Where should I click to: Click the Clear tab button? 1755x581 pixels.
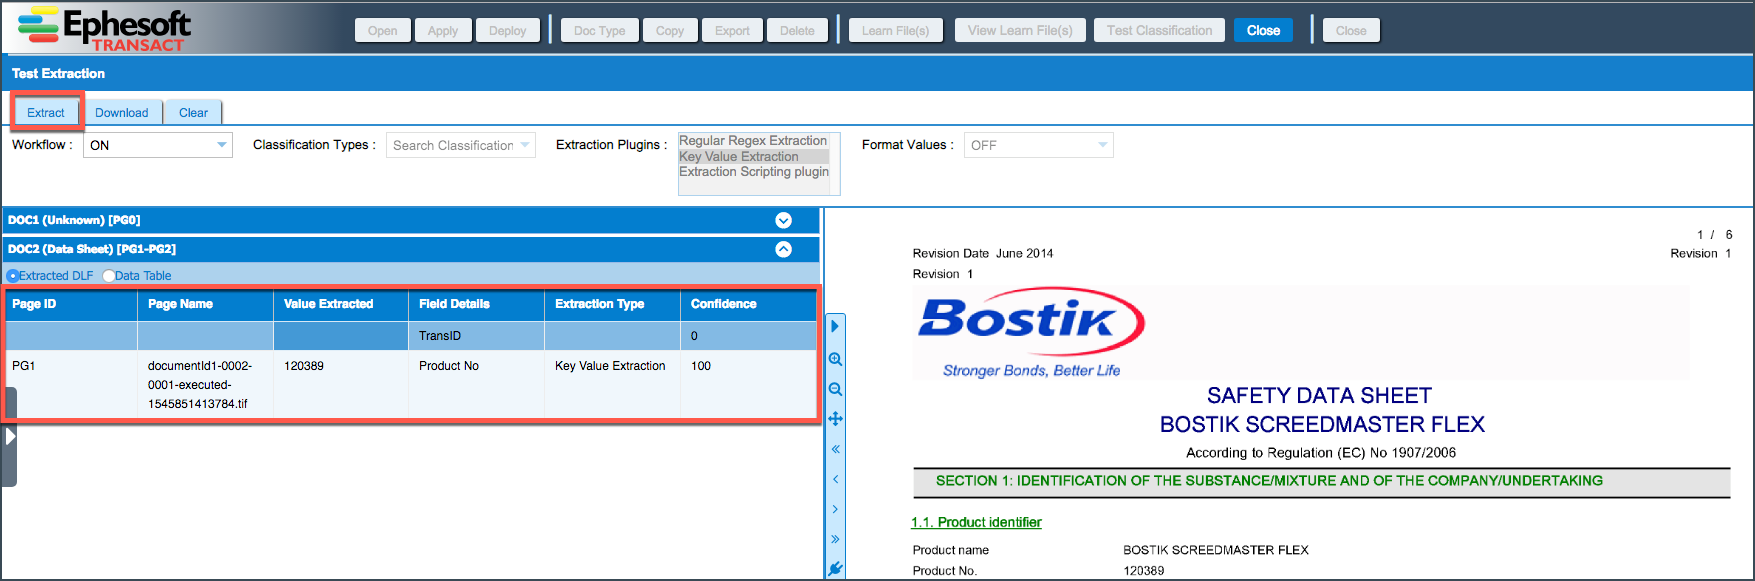(x=194, y=112)
